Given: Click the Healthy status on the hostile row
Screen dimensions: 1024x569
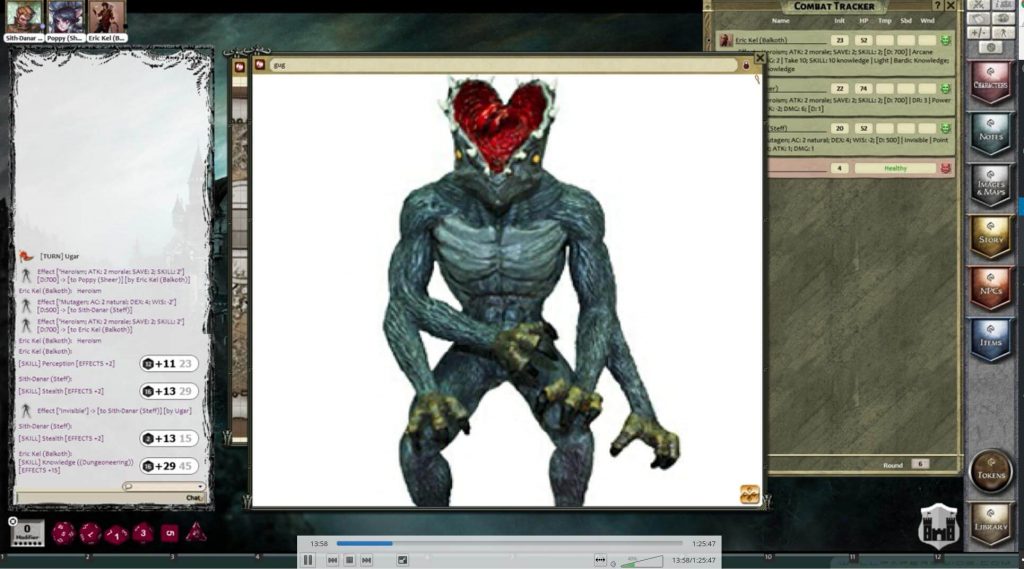Looking at the screenshot, I should click(895, 169).
